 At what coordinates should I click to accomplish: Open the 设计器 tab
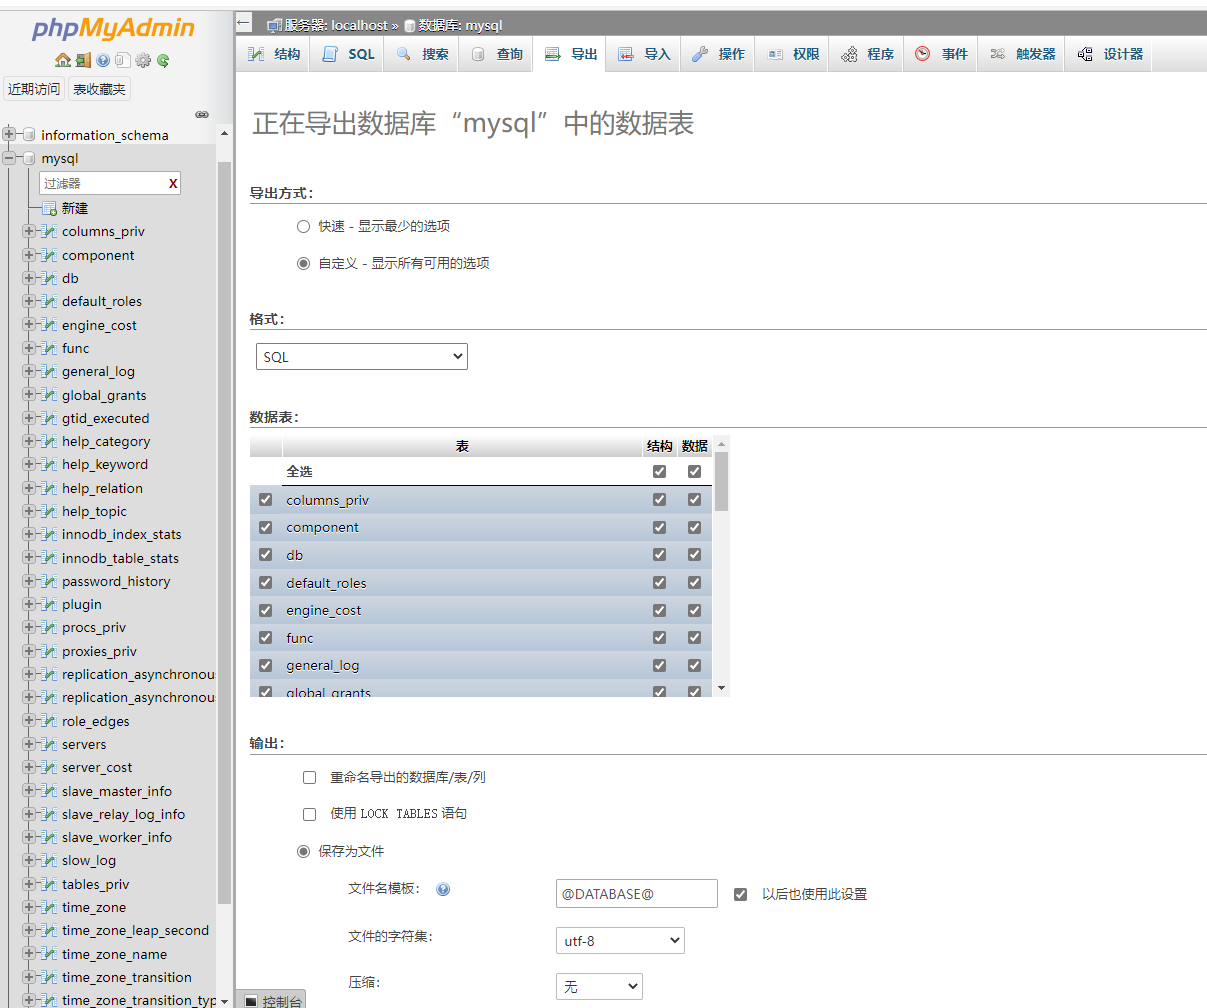(1110, 54)
